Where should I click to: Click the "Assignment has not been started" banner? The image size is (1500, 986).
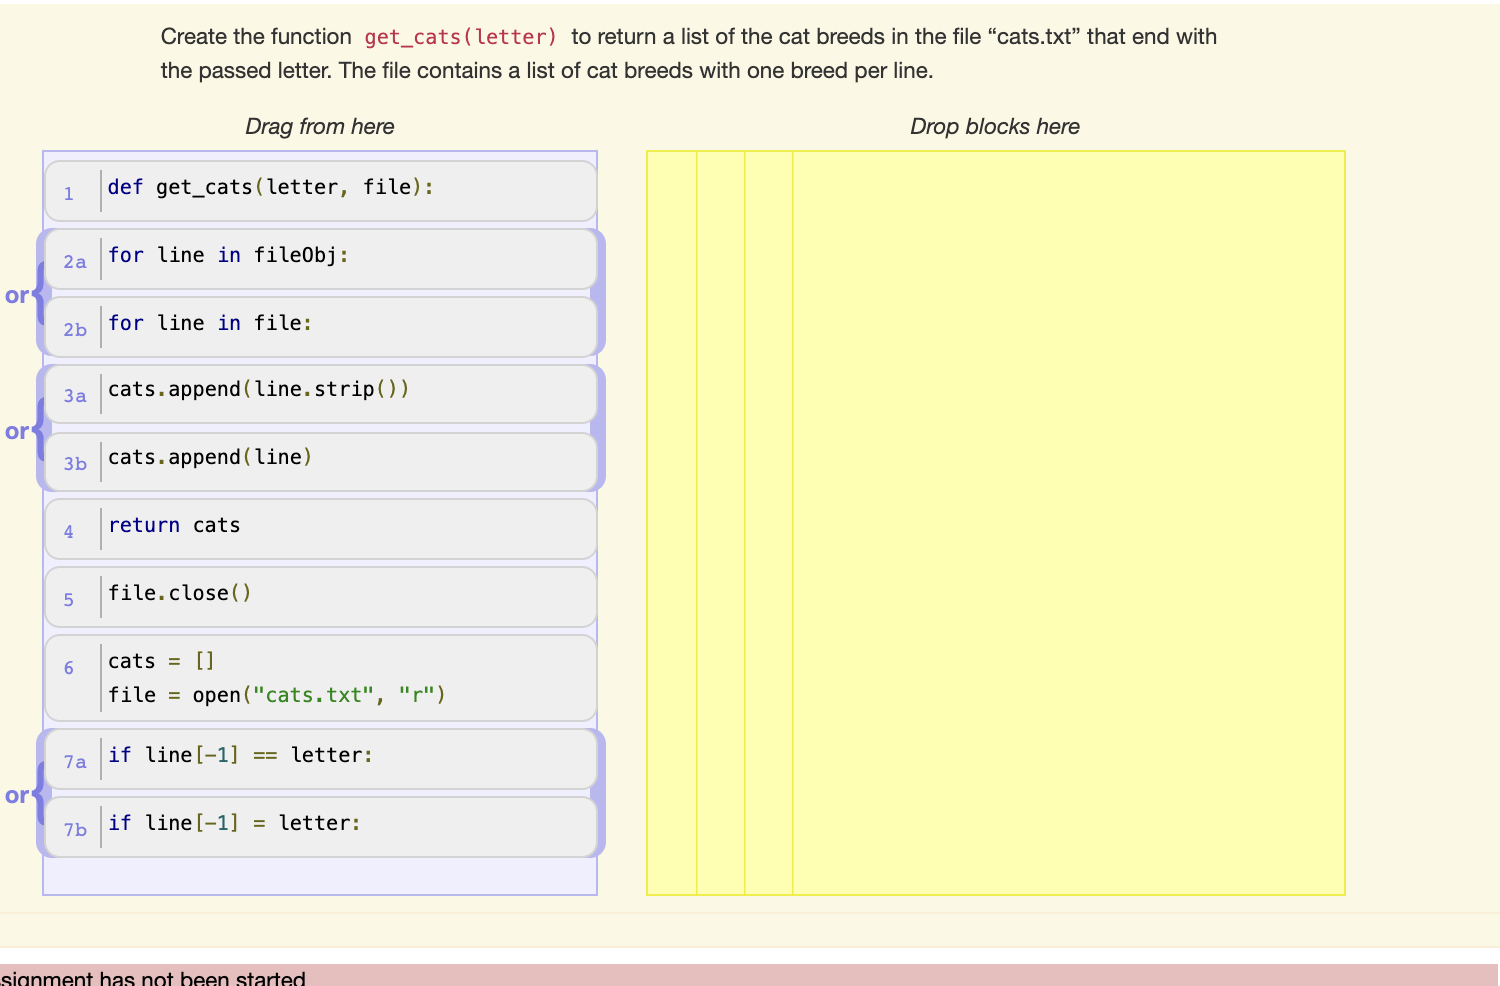150,977
